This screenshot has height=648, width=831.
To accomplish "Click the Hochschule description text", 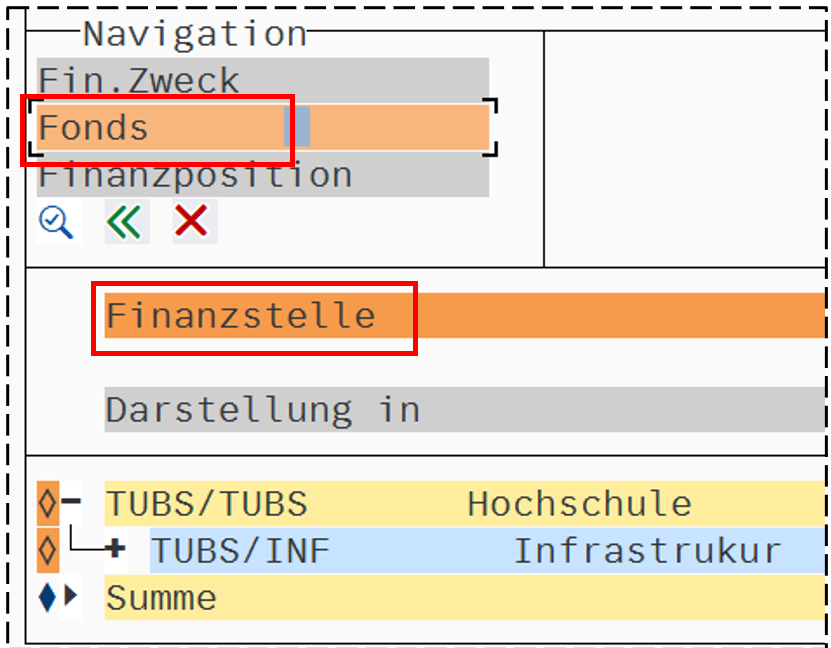I will [x=579, y=504].
